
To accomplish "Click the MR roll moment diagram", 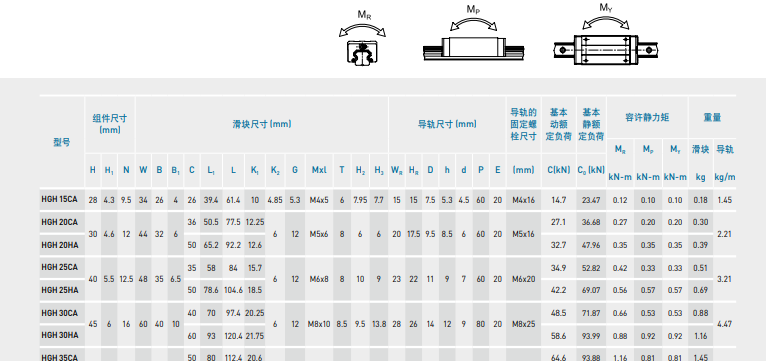I will [x=362, y=37].
